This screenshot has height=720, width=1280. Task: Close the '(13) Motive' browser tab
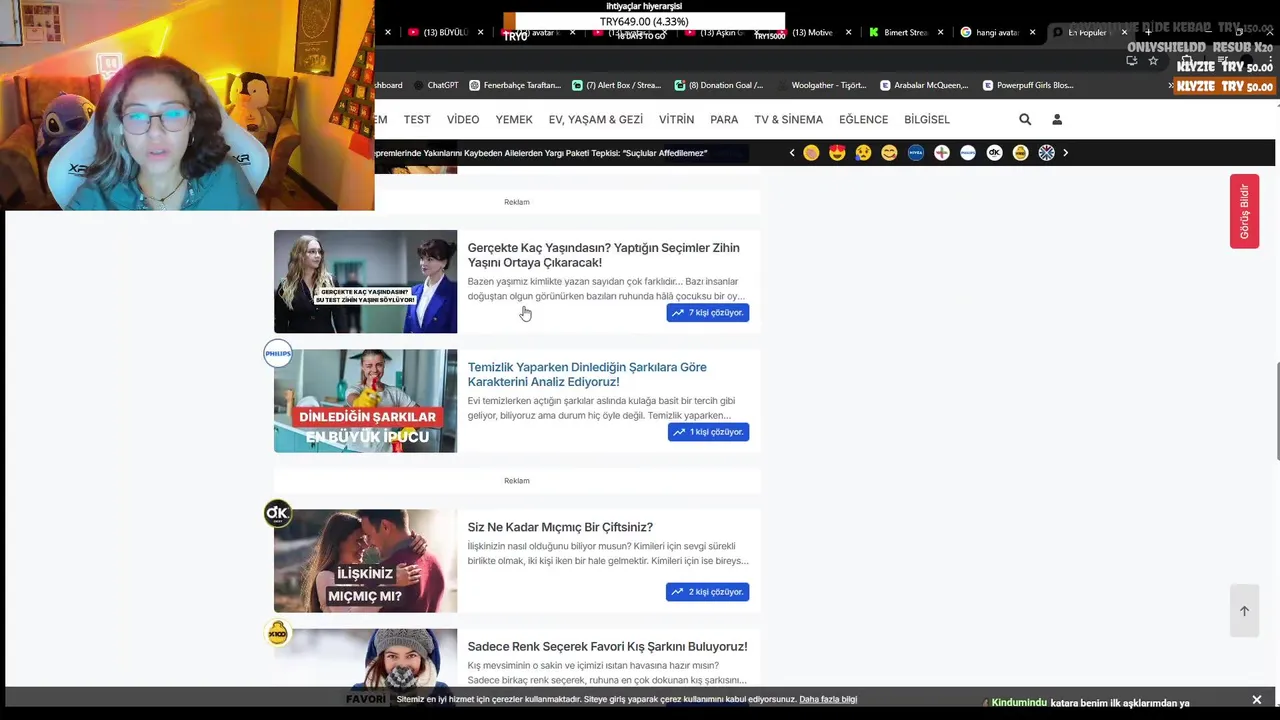coord(849,32)
